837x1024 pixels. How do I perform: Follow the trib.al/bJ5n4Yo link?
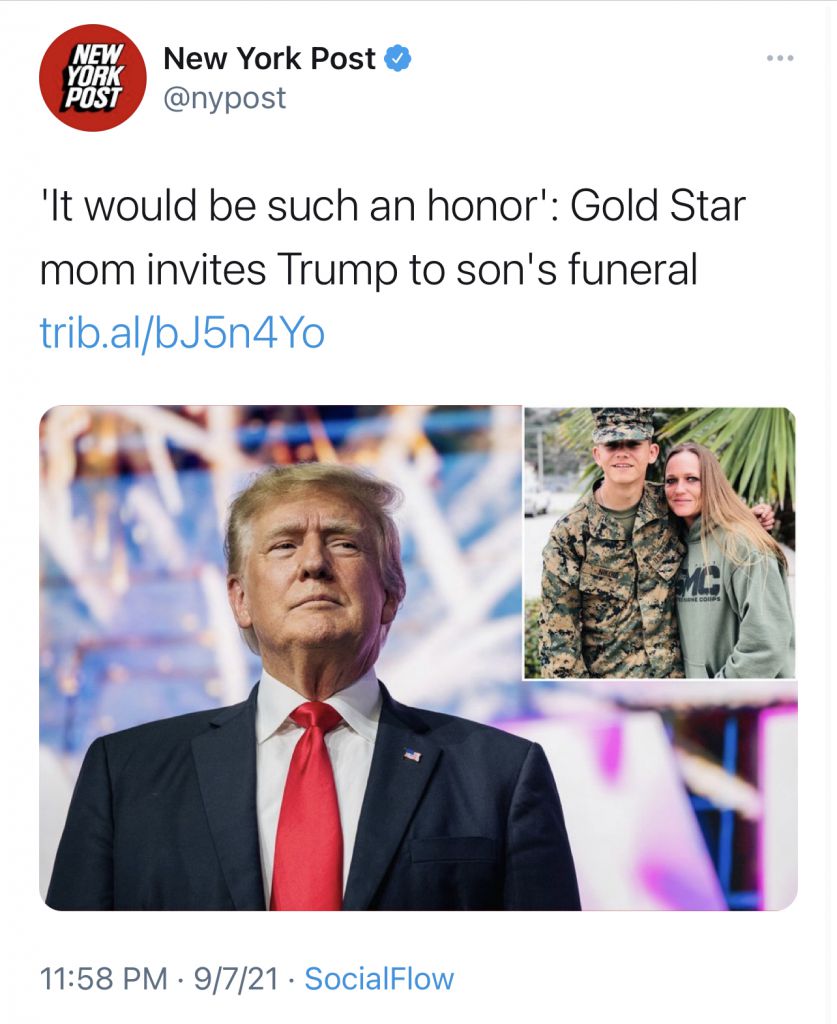(x=182, y=334)
